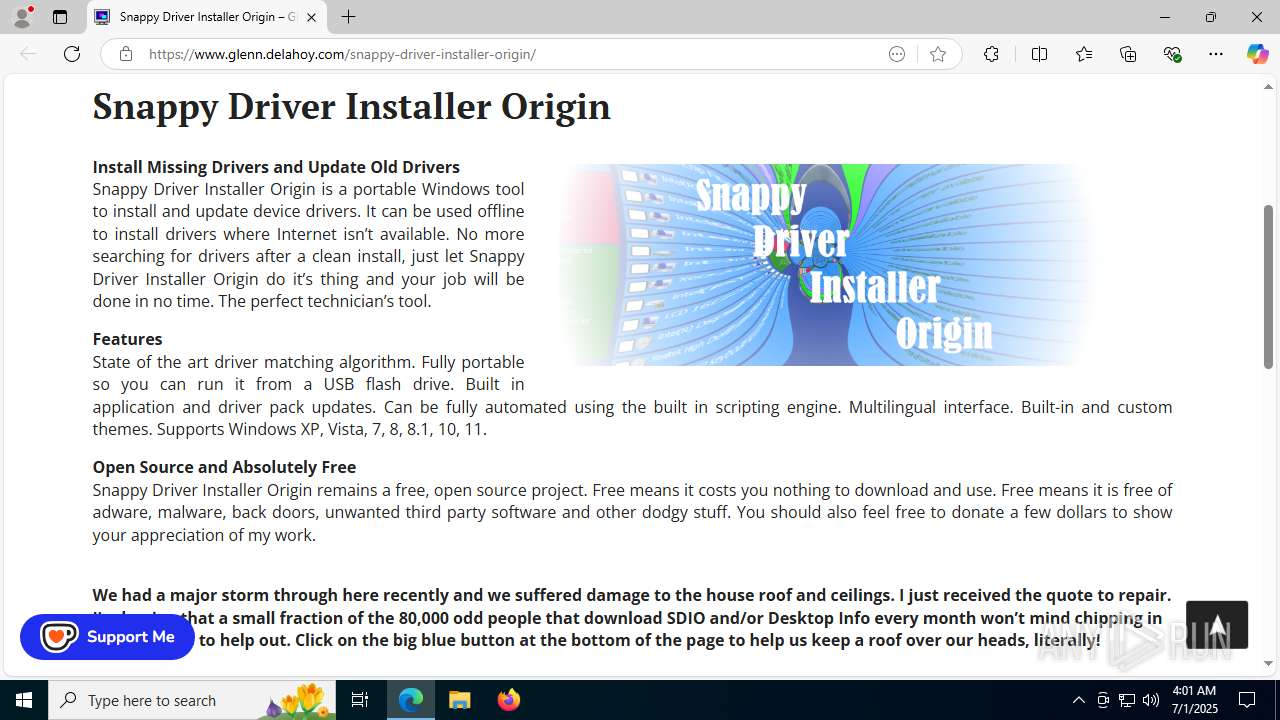Open the volume tray icon
Image resolution: width=1280 pixels, height=720 pixels.
click(1151, 700)
